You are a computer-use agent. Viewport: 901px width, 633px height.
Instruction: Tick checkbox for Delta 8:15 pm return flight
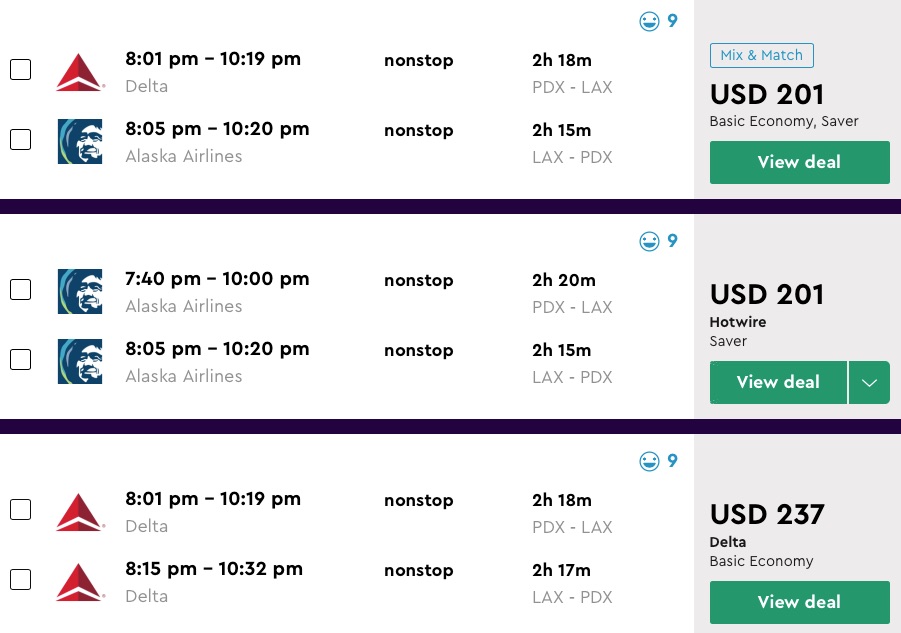tap(20, 580)
